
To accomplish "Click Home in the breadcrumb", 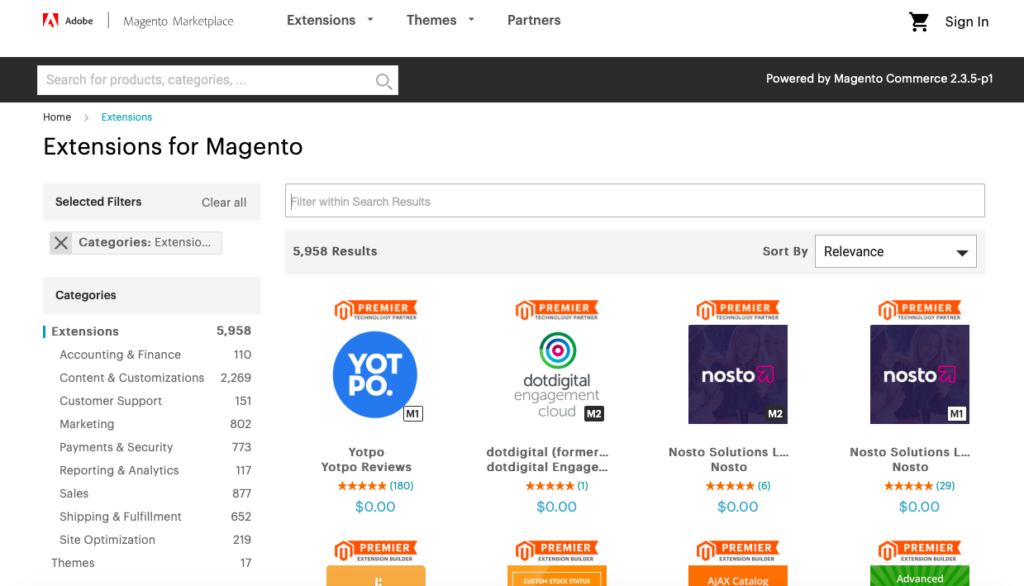I will pos(57,117).
